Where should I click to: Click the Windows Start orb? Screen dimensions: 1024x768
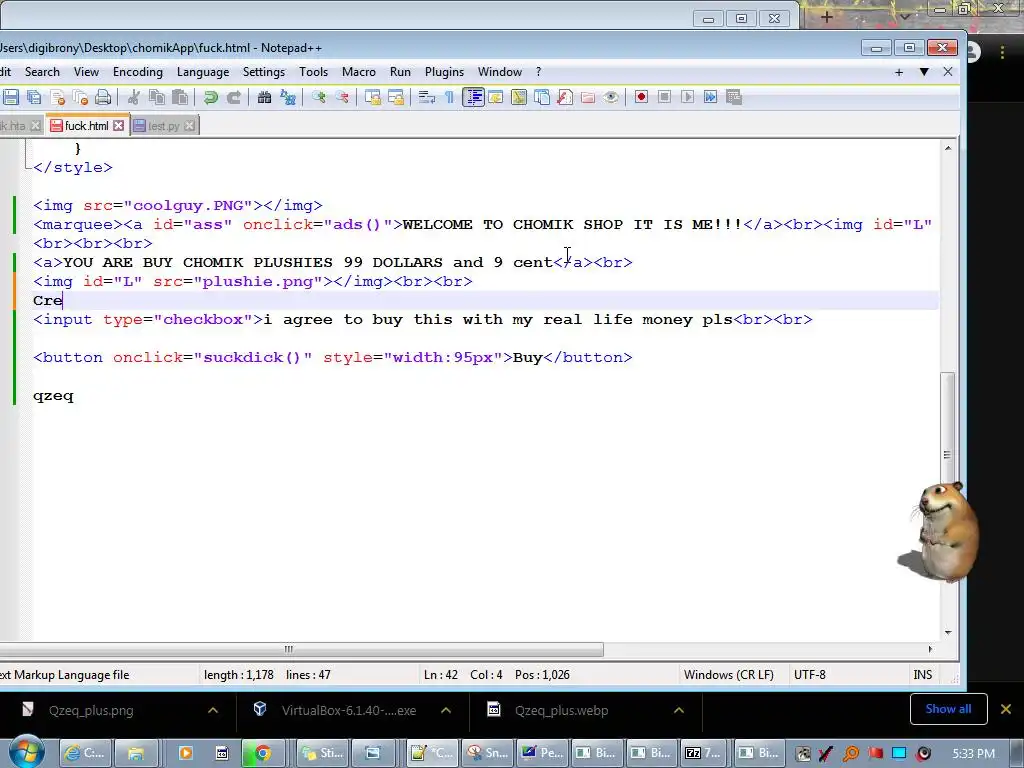pos(26,752)
